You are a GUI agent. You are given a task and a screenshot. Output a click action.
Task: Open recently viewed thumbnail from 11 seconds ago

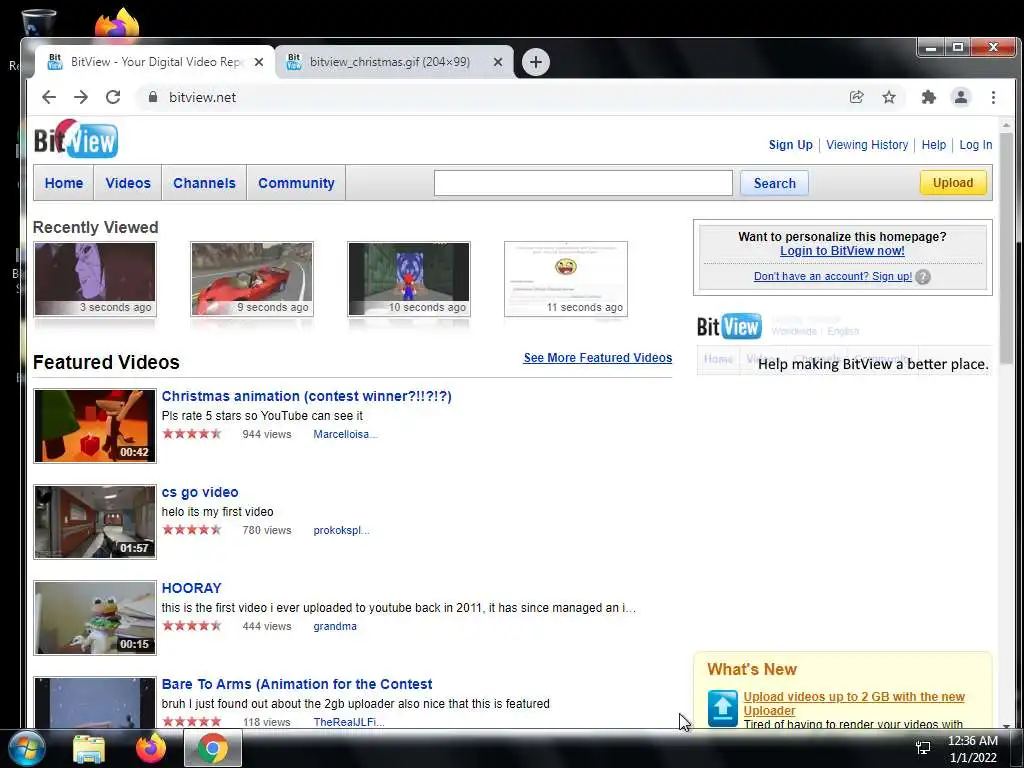(x=566, y=279)
